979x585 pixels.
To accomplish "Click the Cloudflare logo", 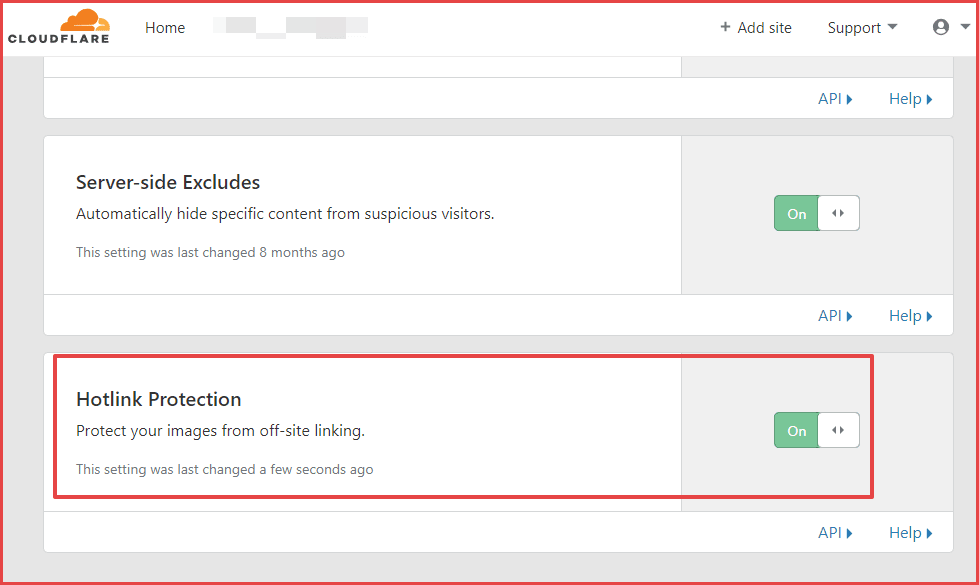I will [x=60, y=26].
